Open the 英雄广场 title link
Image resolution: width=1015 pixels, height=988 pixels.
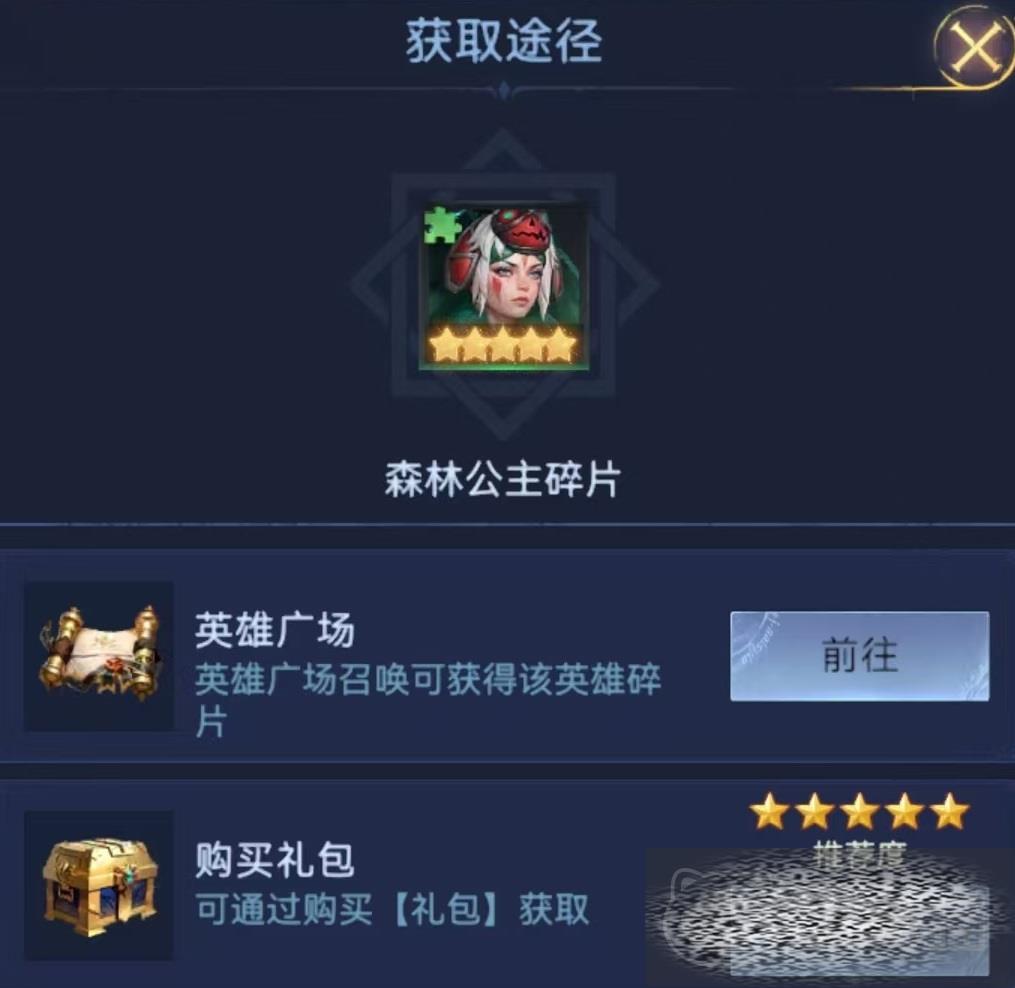[274, 629]
